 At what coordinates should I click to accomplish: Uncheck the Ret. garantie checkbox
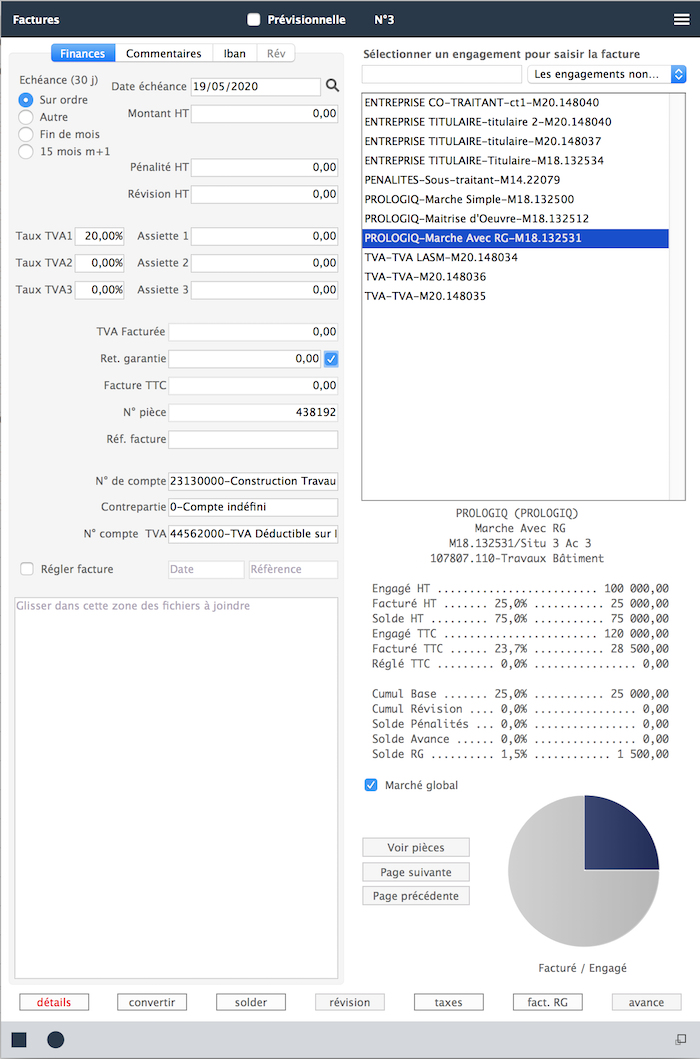click(331, 359)
